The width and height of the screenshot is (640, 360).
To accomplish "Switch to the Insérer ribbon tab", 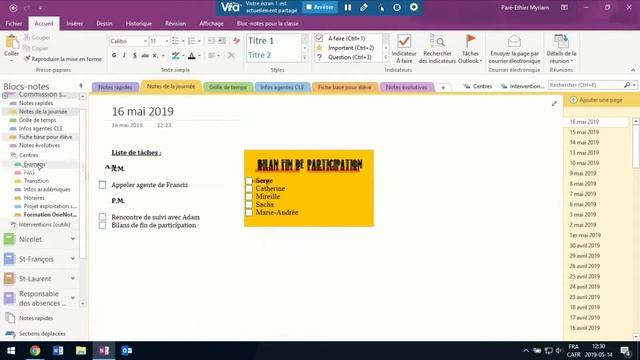I will pos(75,24).
